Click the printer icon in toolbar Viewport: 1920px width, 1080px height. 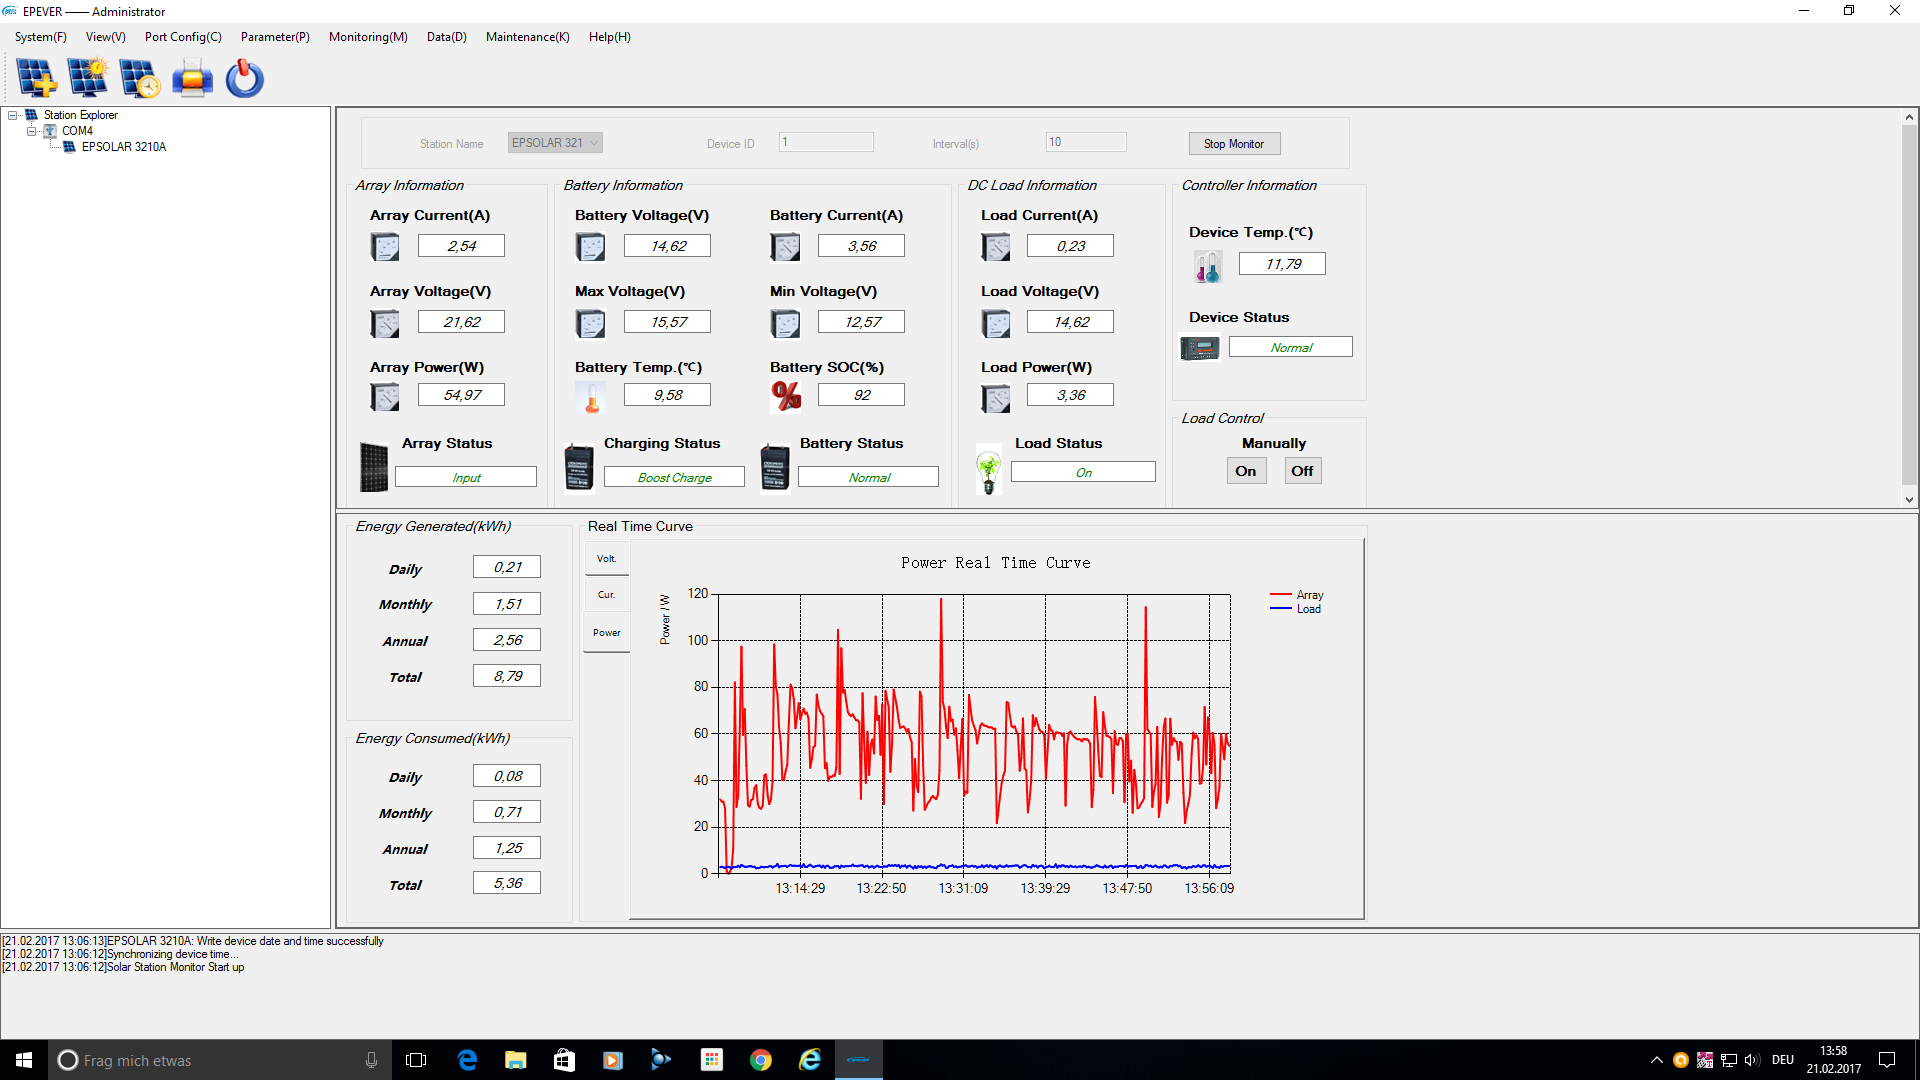[192, 78]
